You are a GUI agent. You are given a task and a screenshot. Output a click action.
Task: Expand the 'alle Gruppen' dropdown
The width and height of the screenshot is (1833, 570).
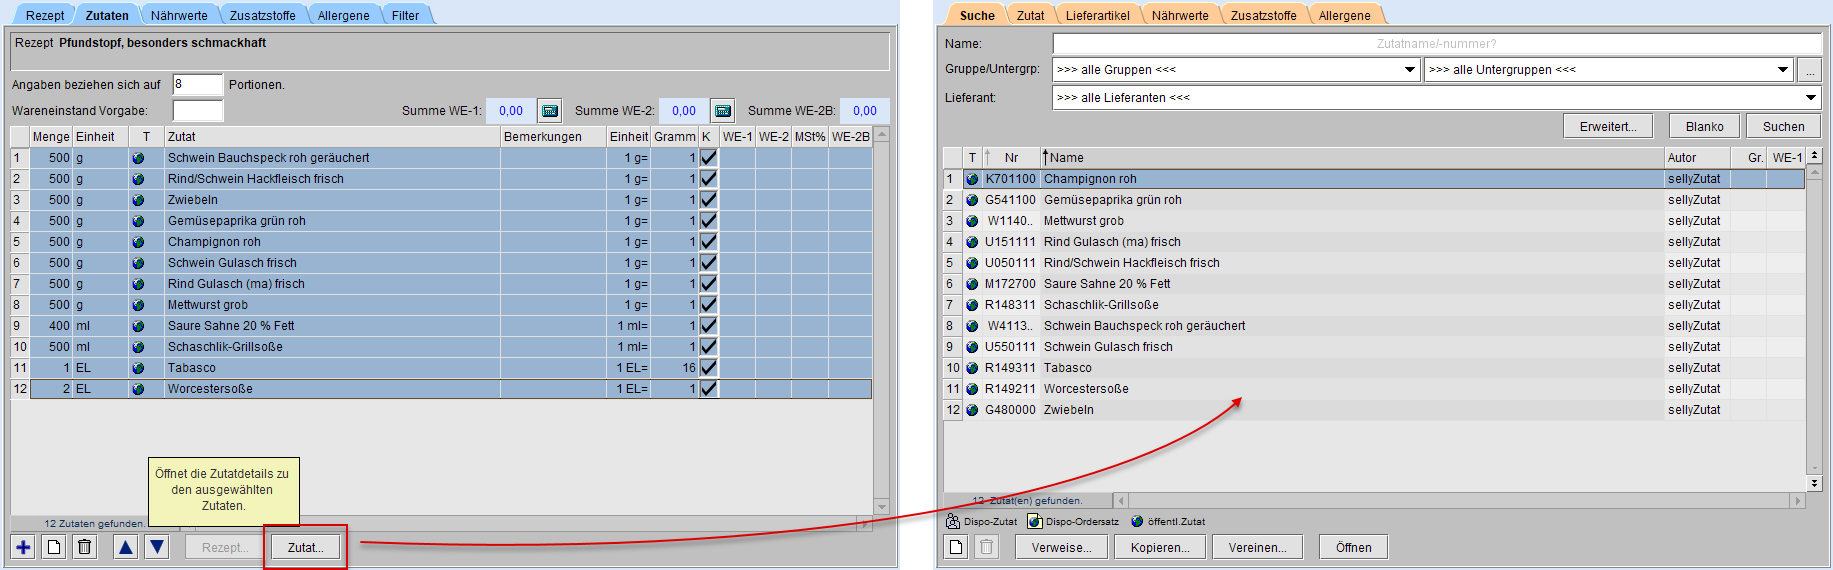(1410, 70)
